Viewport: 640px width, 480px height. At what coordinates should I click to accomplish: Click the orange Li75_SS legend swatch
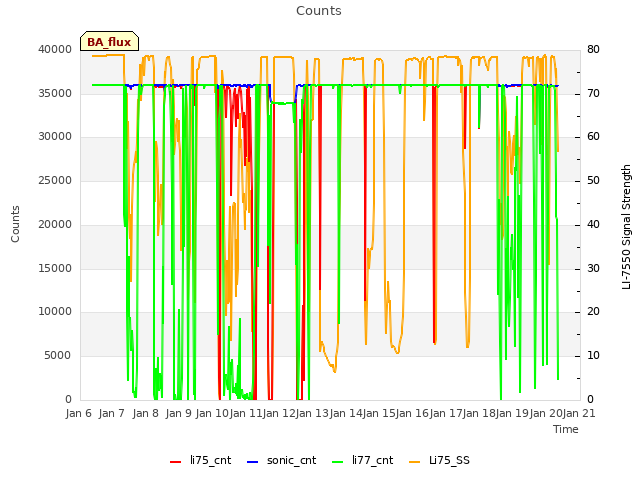coord(414,462)
